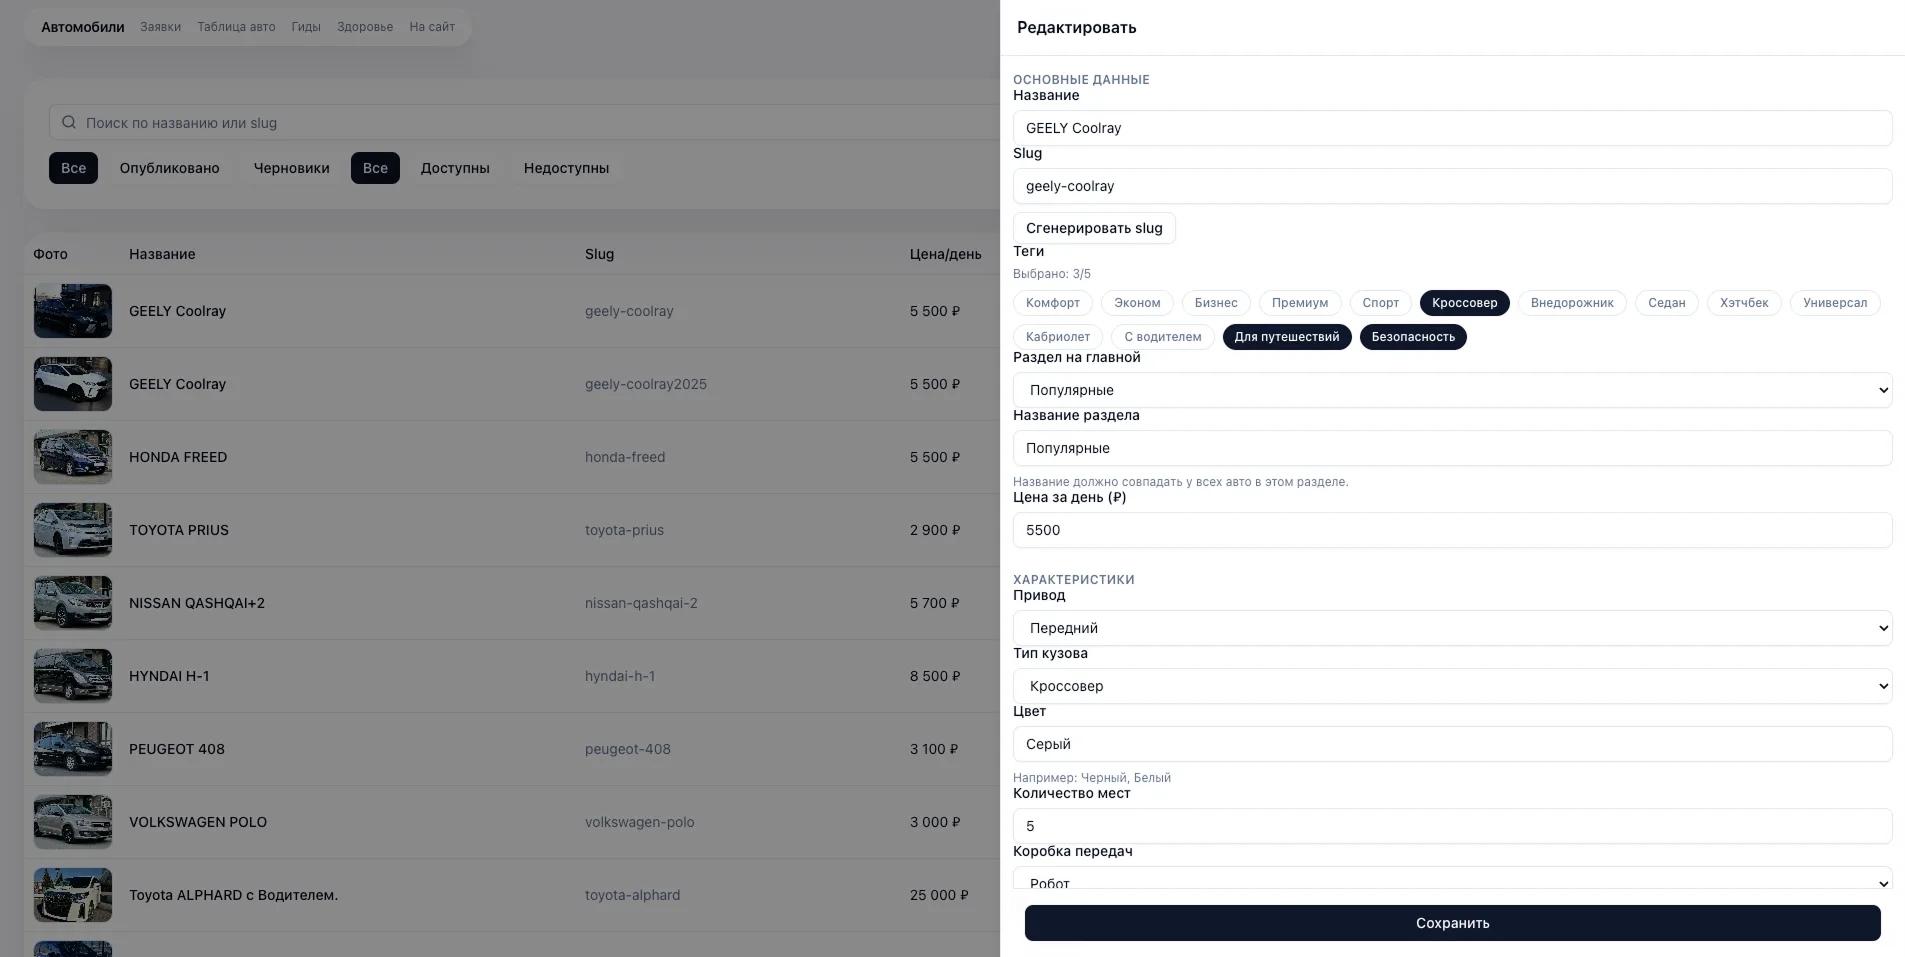The image size is (1905, 957).
Task: Enable the С водителем tag
Action: [1163, 337]
